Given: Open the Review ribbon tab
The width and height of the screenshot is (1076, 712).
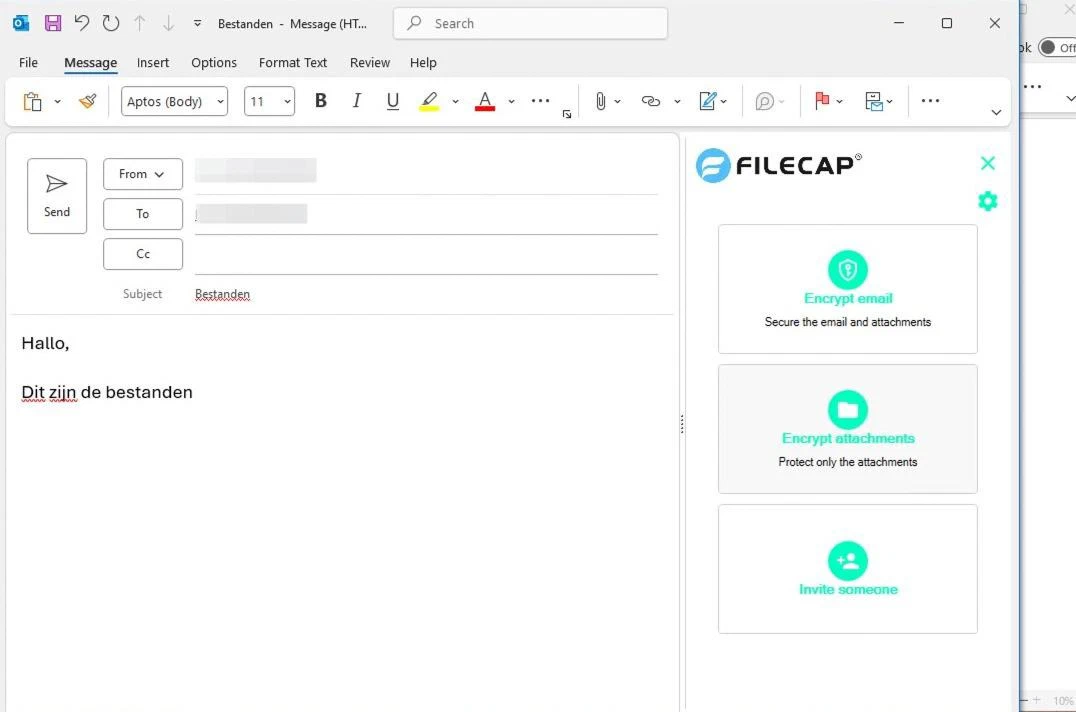Looking at the screenshot, I should pos(370,62).
